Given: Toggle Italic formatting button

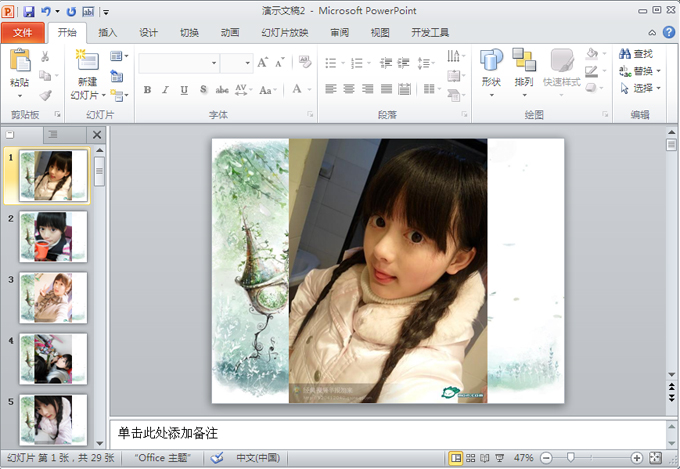Looking at the screenshot, I should 166,89.
